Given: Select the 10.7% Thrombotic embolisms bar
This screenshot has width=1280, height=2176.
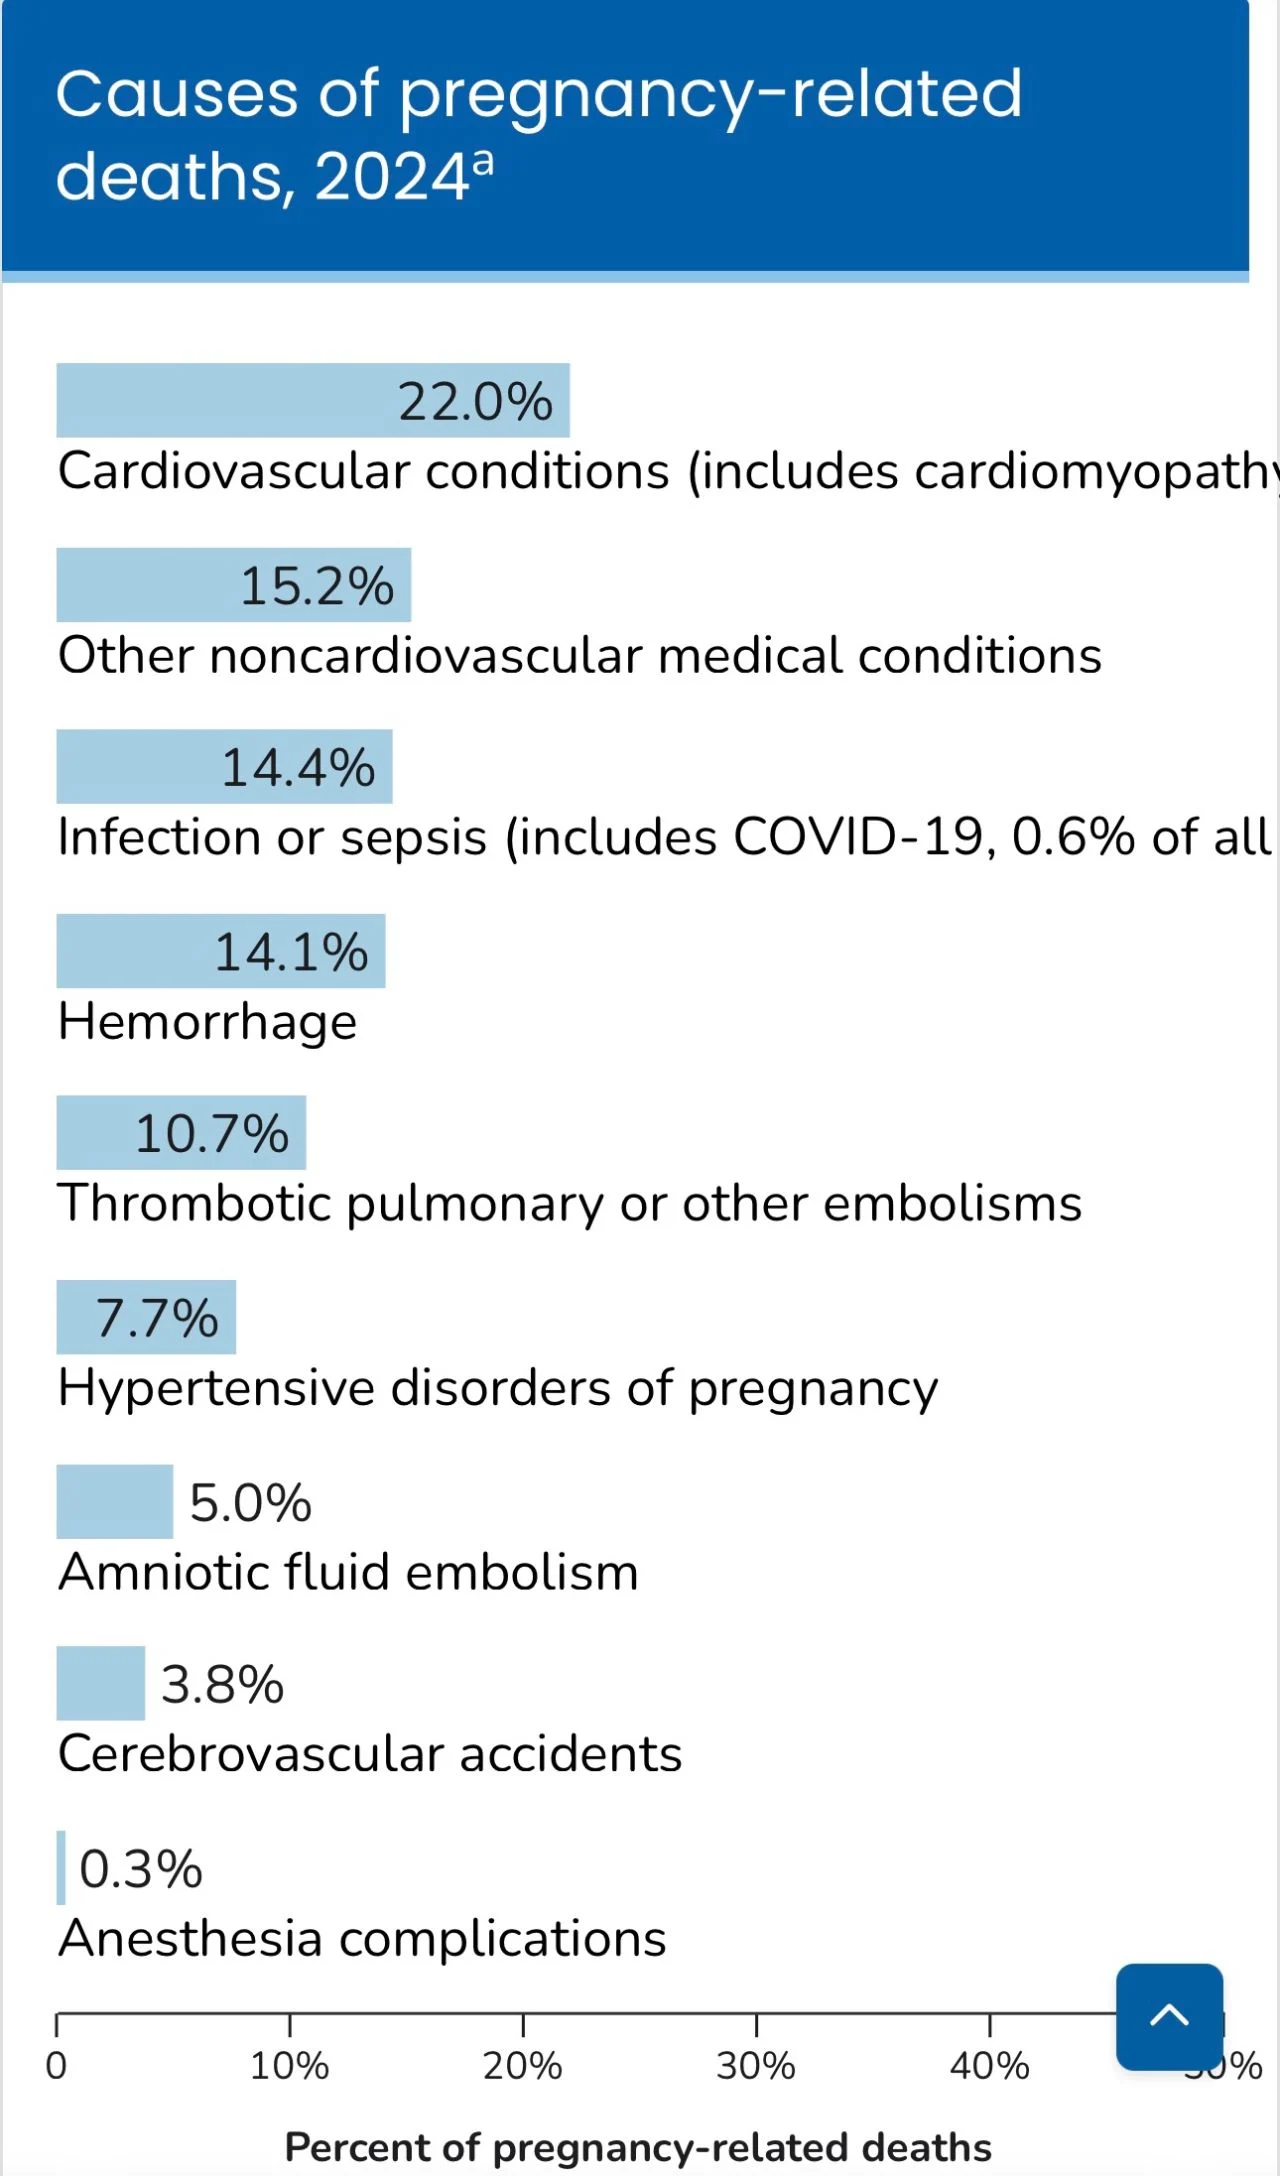Looking at the screenshot, I should coord(181,1134).
